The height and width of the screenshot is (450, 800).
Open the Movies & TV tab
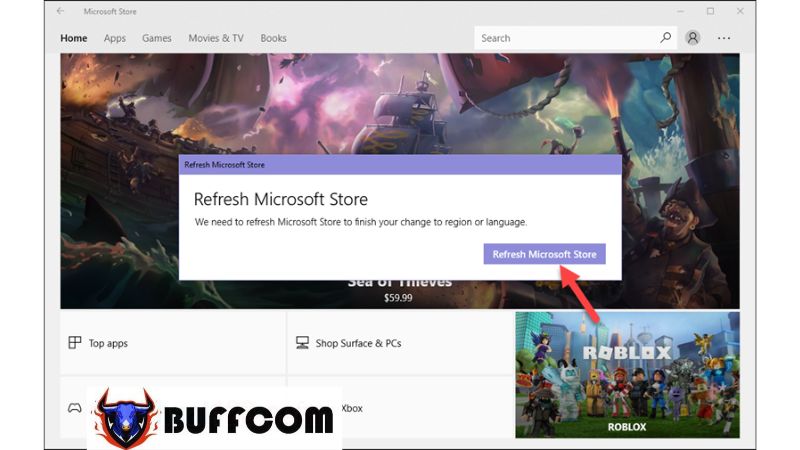(216, 38)
